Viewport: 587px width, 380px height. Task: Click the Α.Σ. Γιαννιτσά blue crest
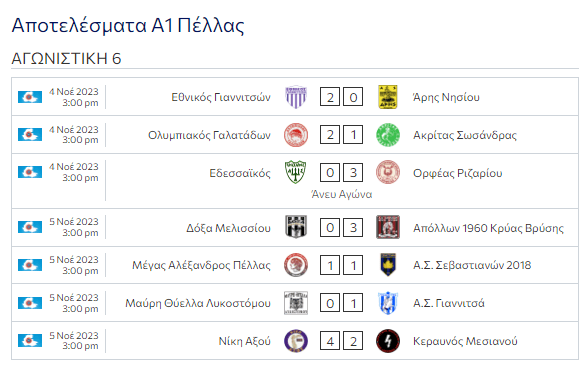[x=388, y=303]
